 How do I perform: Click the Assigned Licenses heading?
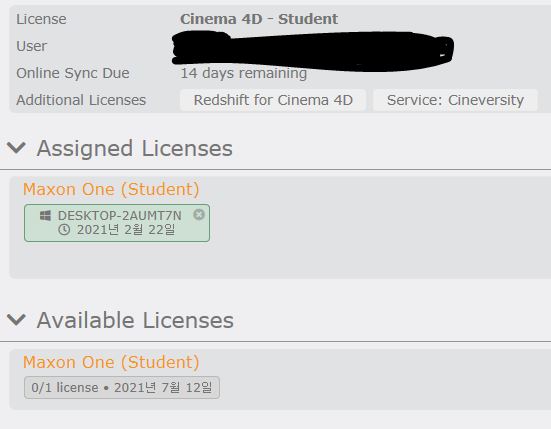135,148
